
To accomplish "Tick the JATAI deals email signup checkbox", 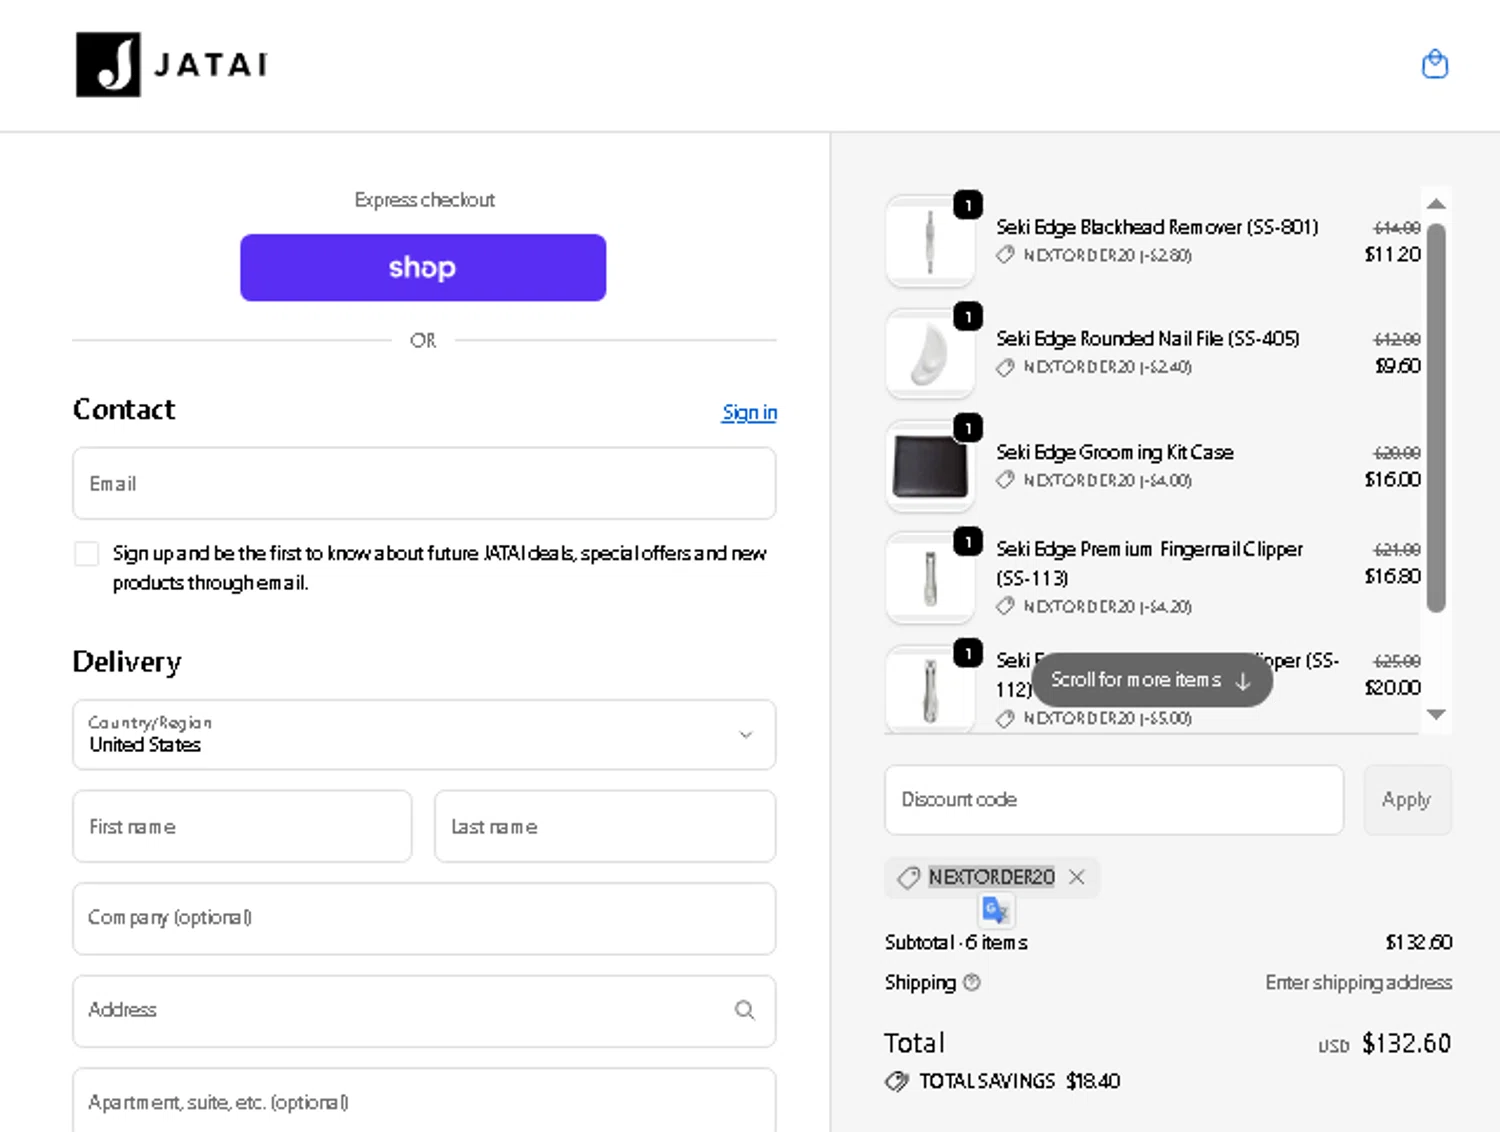I will pyautogui.click(x=87, y=554).
